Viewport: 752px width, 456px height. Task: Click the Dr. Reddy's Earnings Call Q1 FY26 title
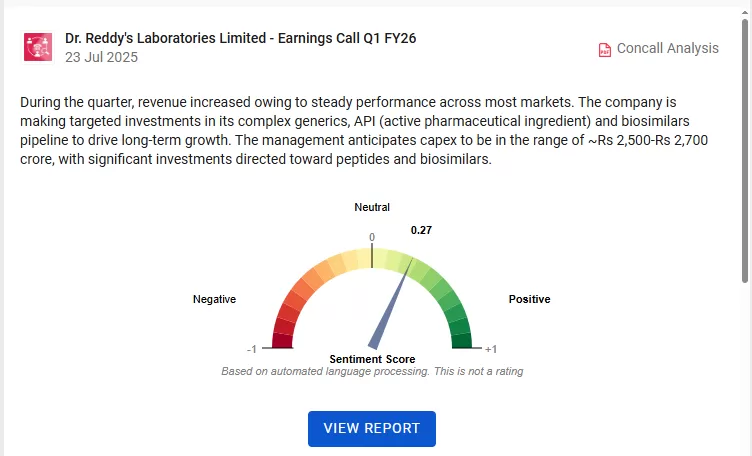coord(240,38)
